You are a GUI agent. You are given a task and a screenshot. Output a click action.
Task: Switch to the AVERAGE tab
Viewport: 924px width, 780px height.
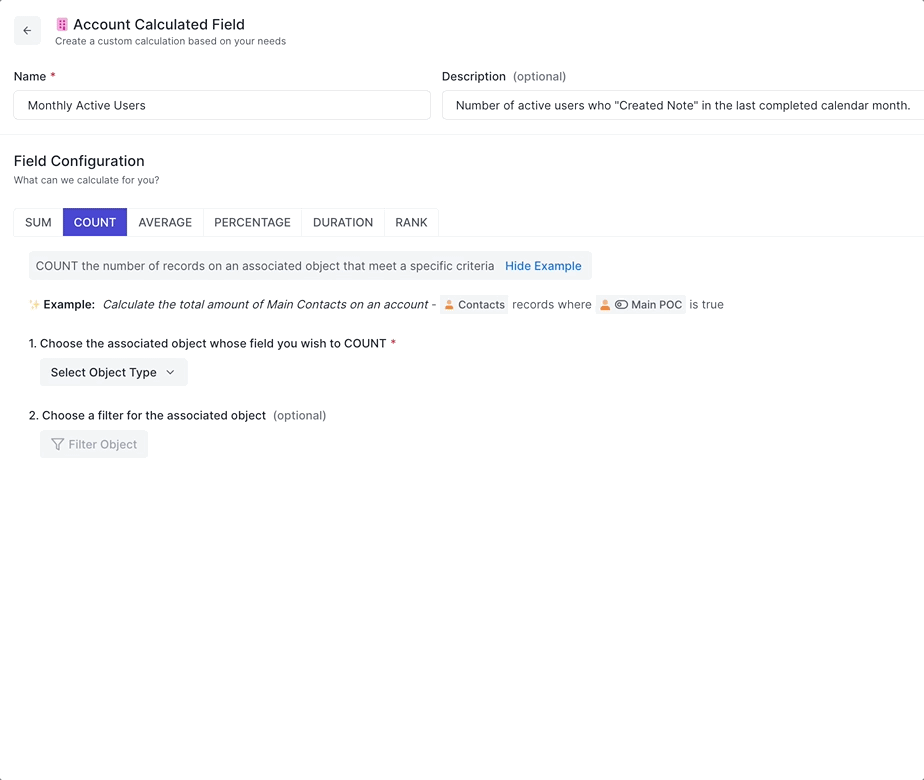pyautogui.click(x=165, y=222)
